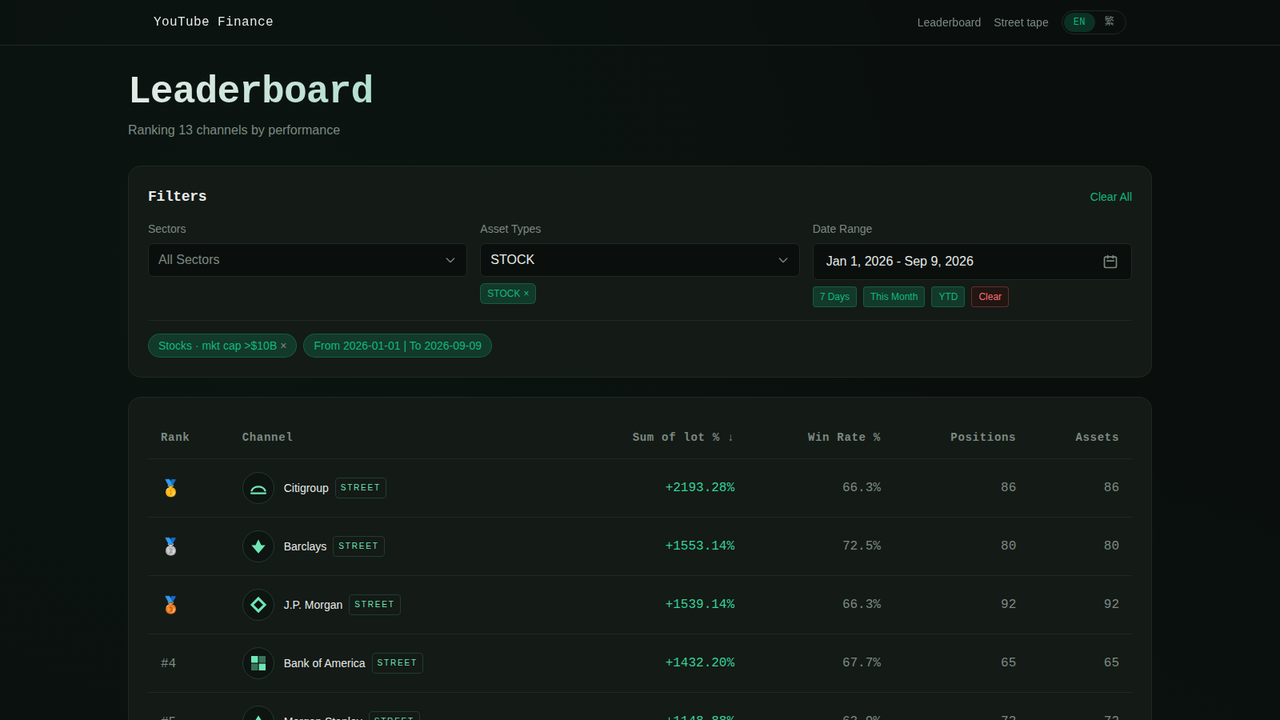Sort by Assets column header
Image resolution: width=1280 pixels, height=720 pixels.
click(1097, 437)
